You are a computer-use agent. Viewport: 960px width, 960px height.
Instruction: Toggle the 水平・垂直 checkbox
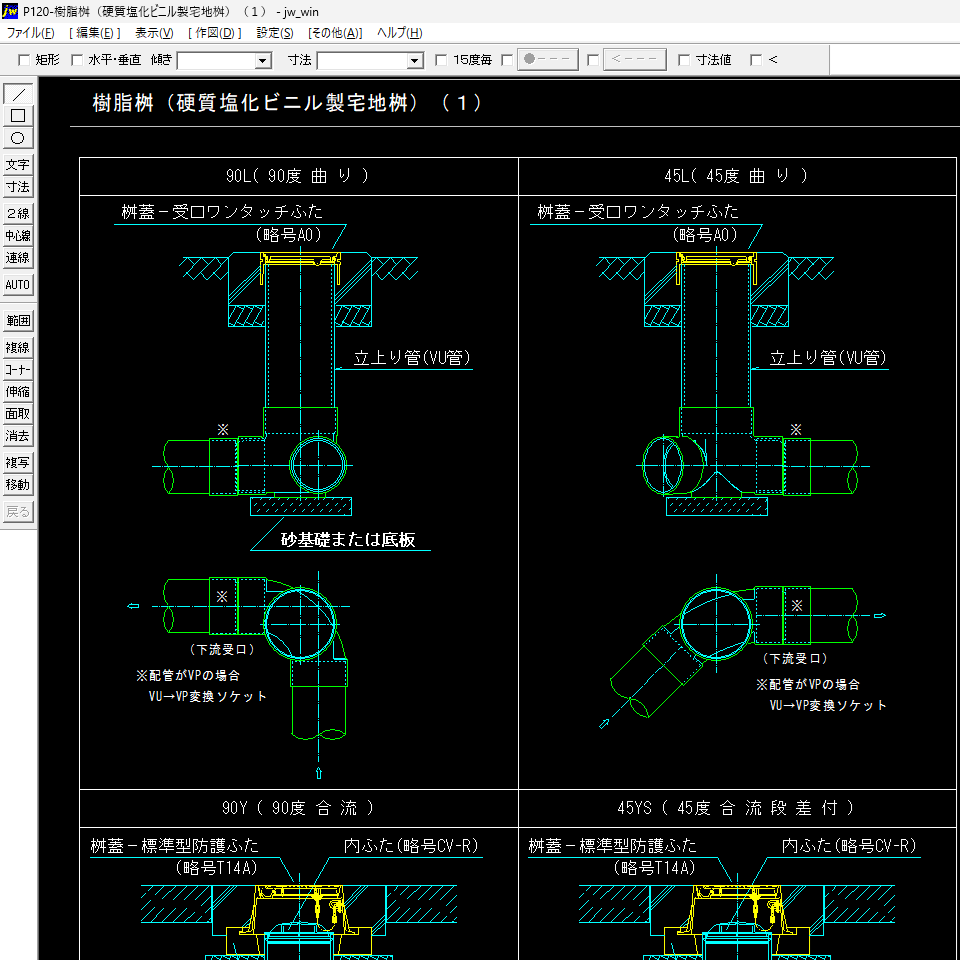pyautogui.click(x=77, y=60)
